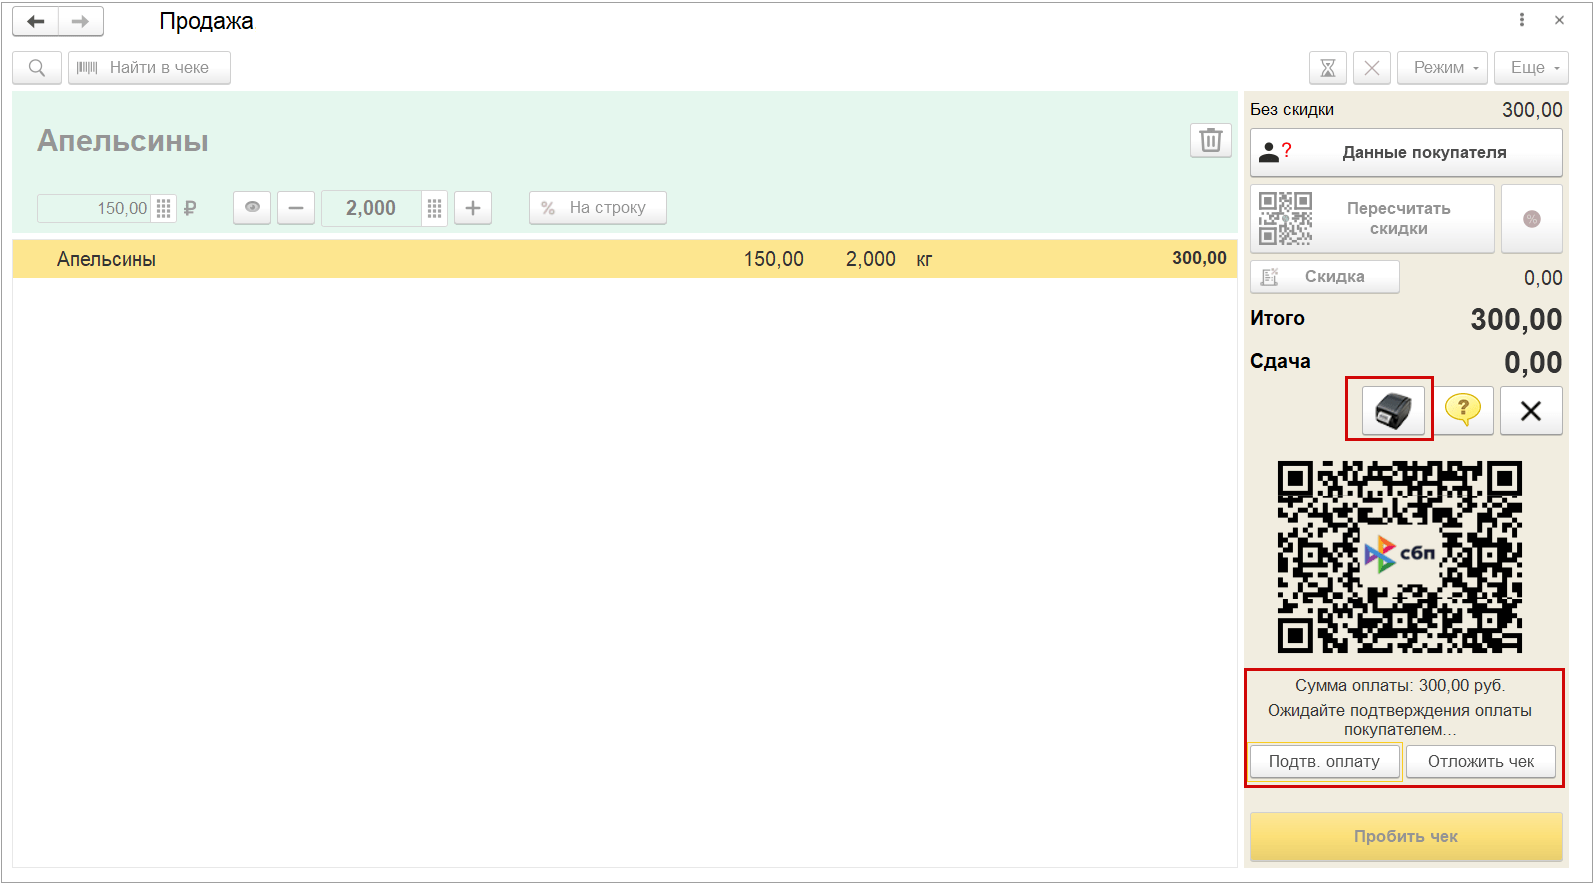Click the yellow question mark help button

point(1463,411)
